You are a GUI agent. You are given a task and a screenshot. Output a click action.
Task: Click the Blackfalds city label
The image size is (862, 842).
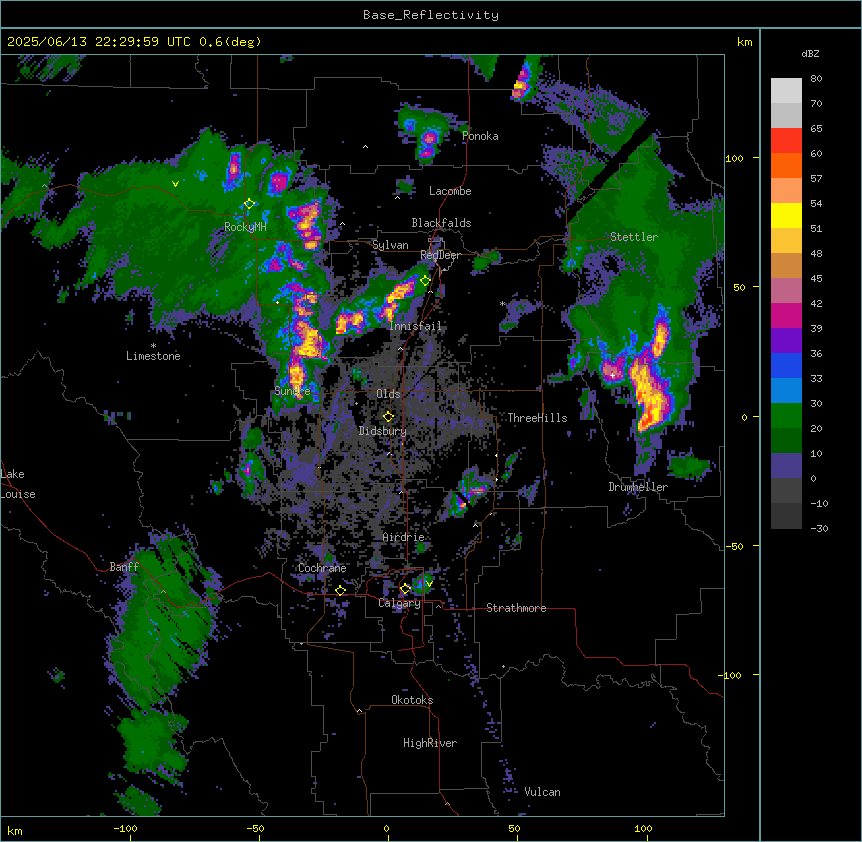(441, 223)
